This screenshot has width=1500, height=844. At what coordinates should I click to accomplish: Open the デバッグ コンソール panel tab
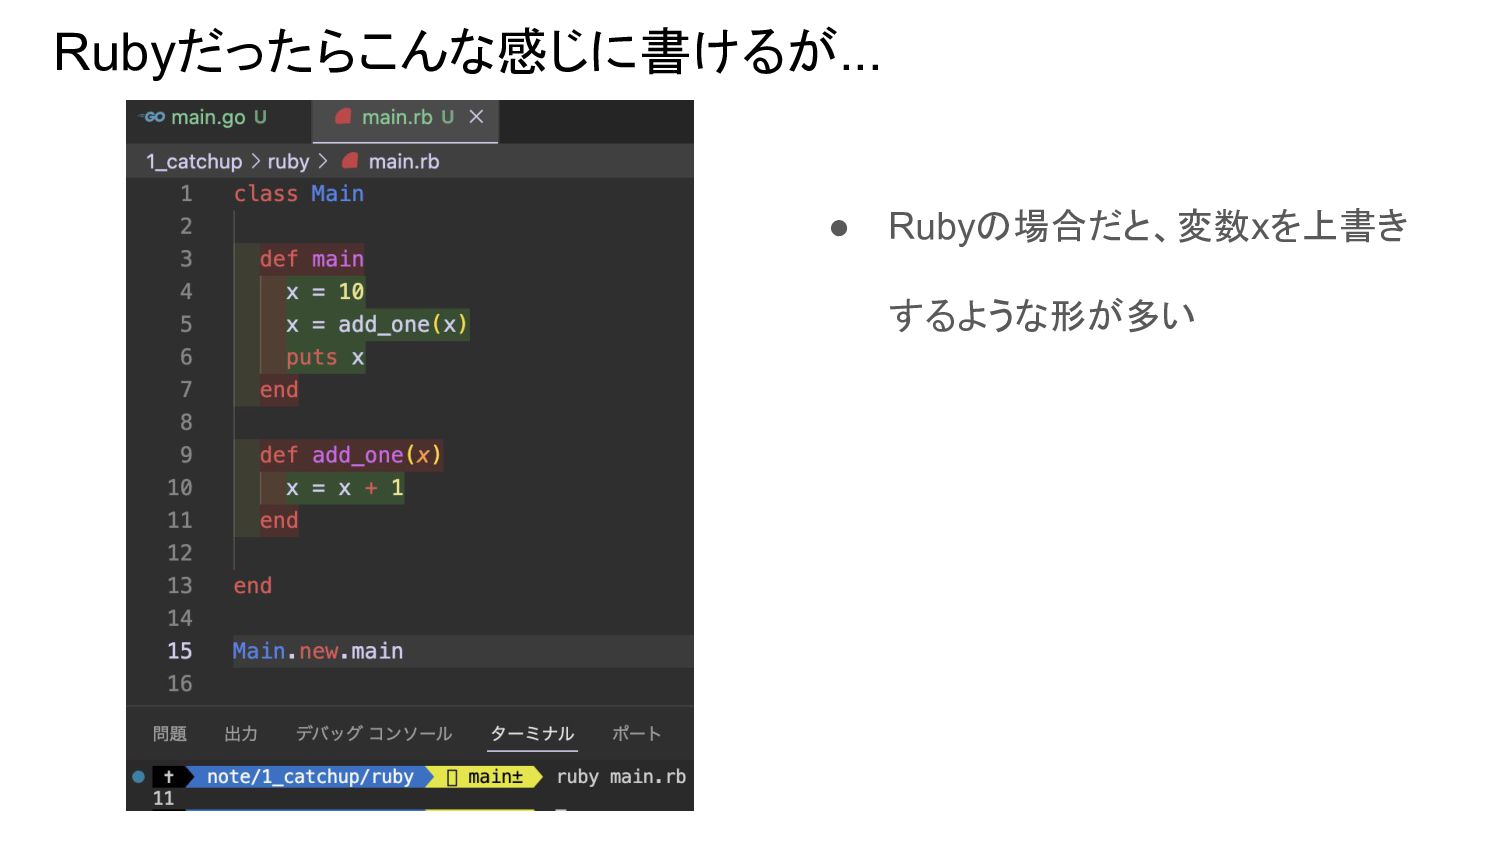click(x=374, y=734)
